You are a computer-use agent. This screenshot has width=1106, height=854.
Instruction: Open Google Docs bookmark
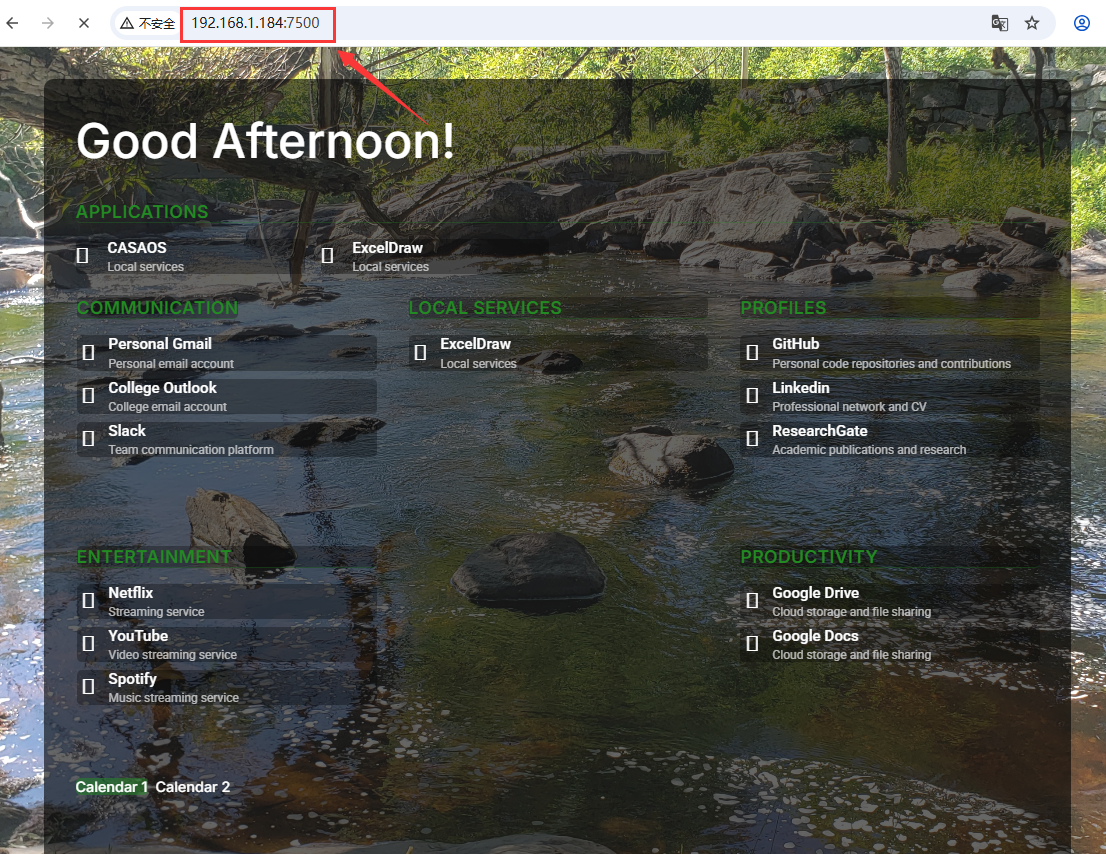(x=889, y=645)
